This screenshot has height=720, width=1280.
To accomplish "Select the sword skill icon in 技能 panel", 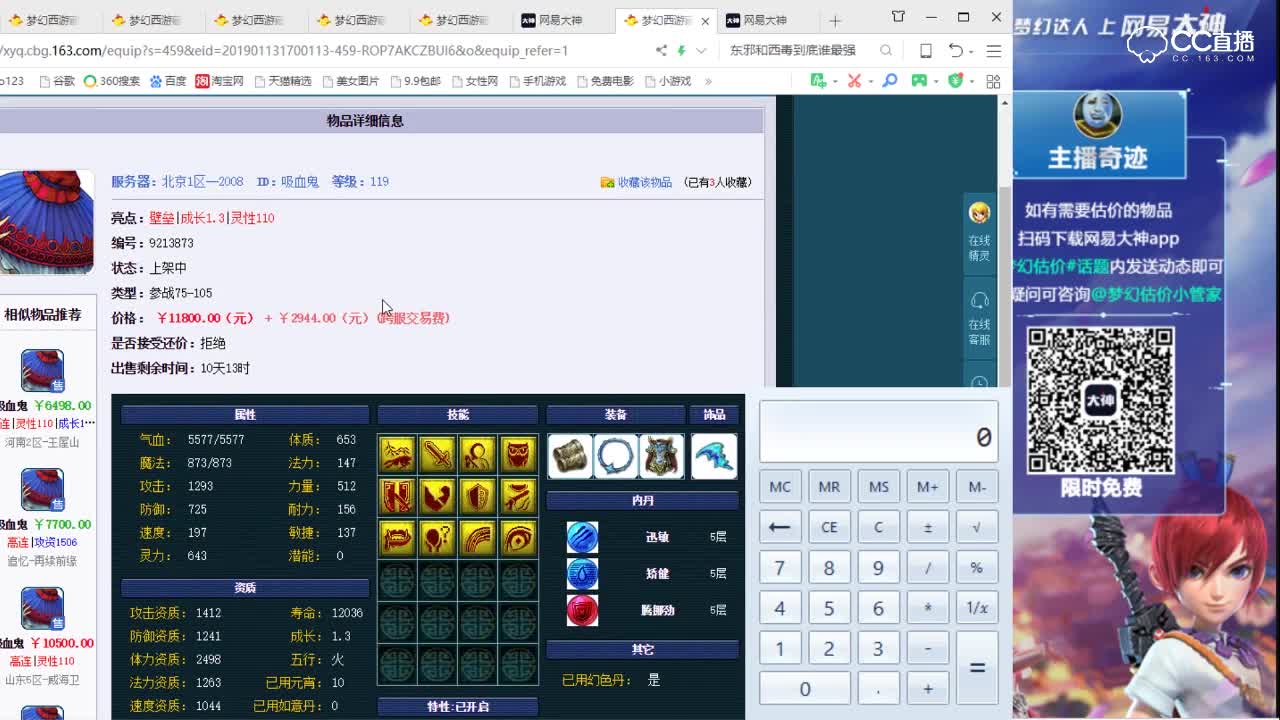I will click(x=437, y=453).
